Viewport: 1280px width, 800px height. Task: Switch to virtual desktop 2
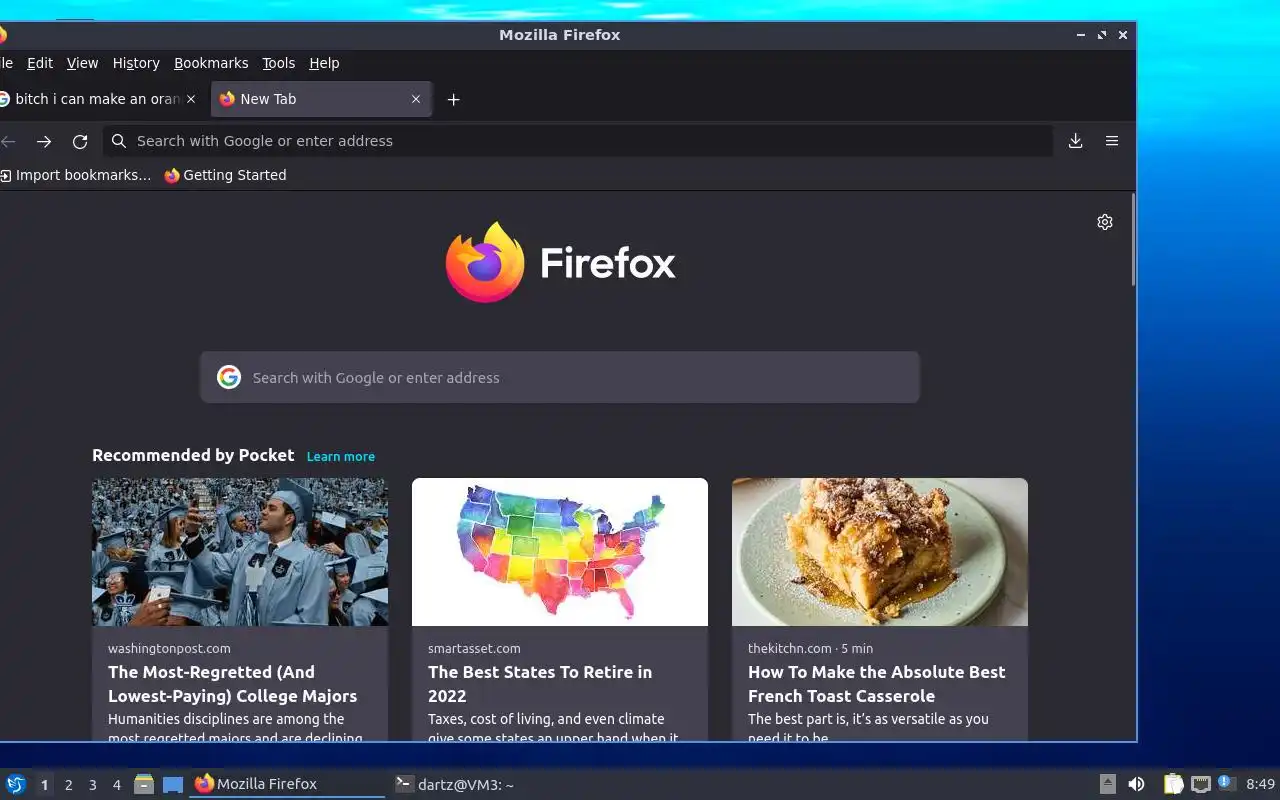pos(68,785)
